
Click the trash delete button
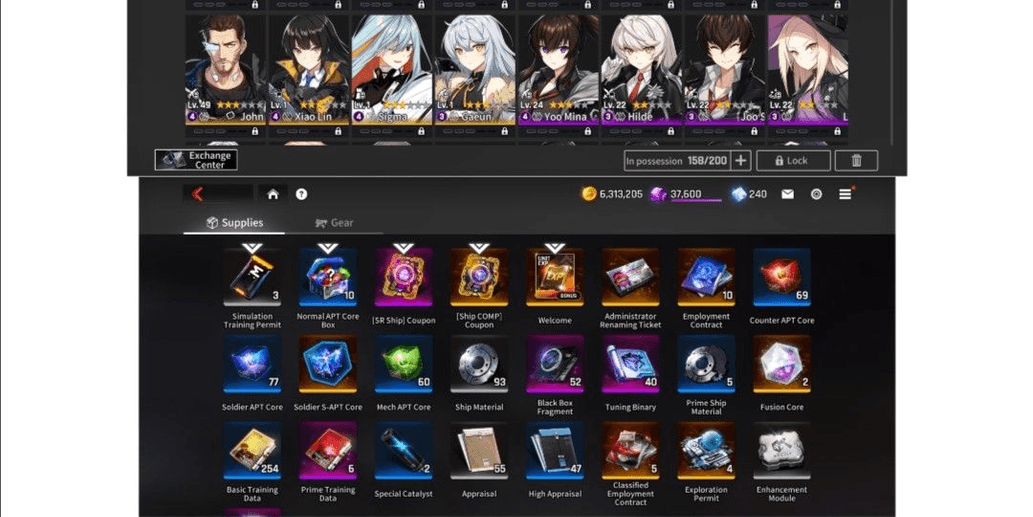(x=856, y=160)
